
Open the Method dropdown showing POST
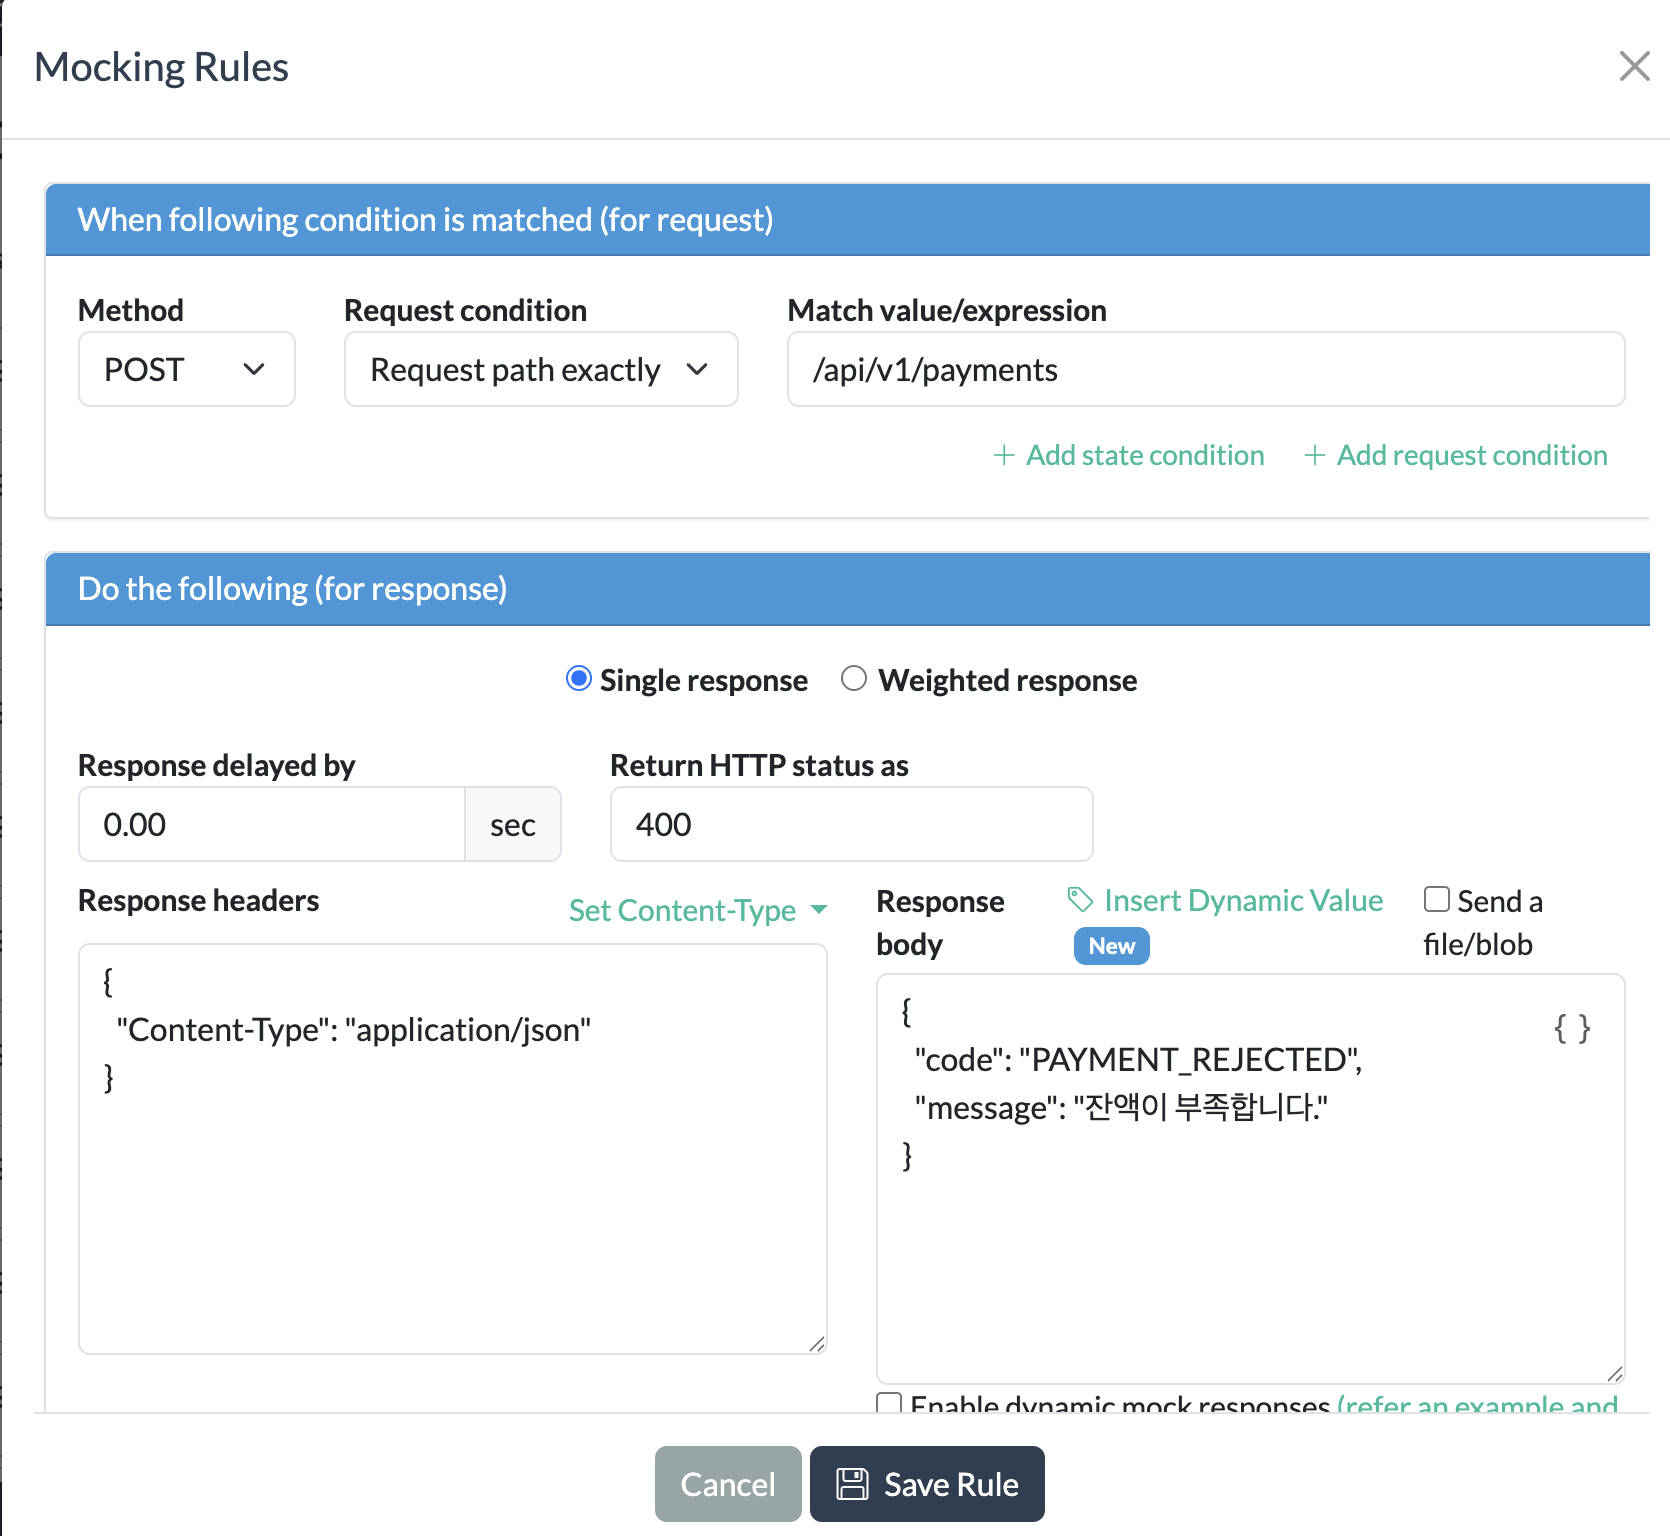click(x=186, y=370)
